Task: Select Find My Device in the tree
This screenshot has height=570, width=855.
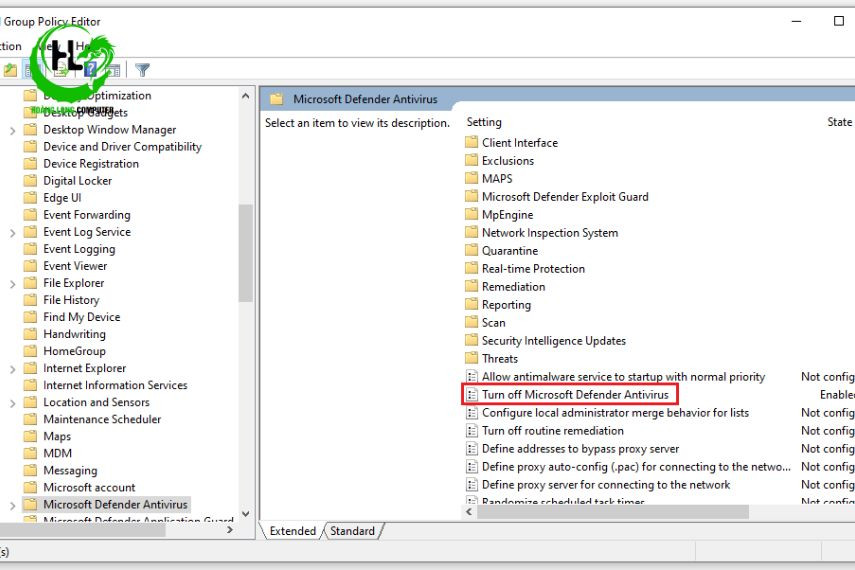Action: coord(82,316)
